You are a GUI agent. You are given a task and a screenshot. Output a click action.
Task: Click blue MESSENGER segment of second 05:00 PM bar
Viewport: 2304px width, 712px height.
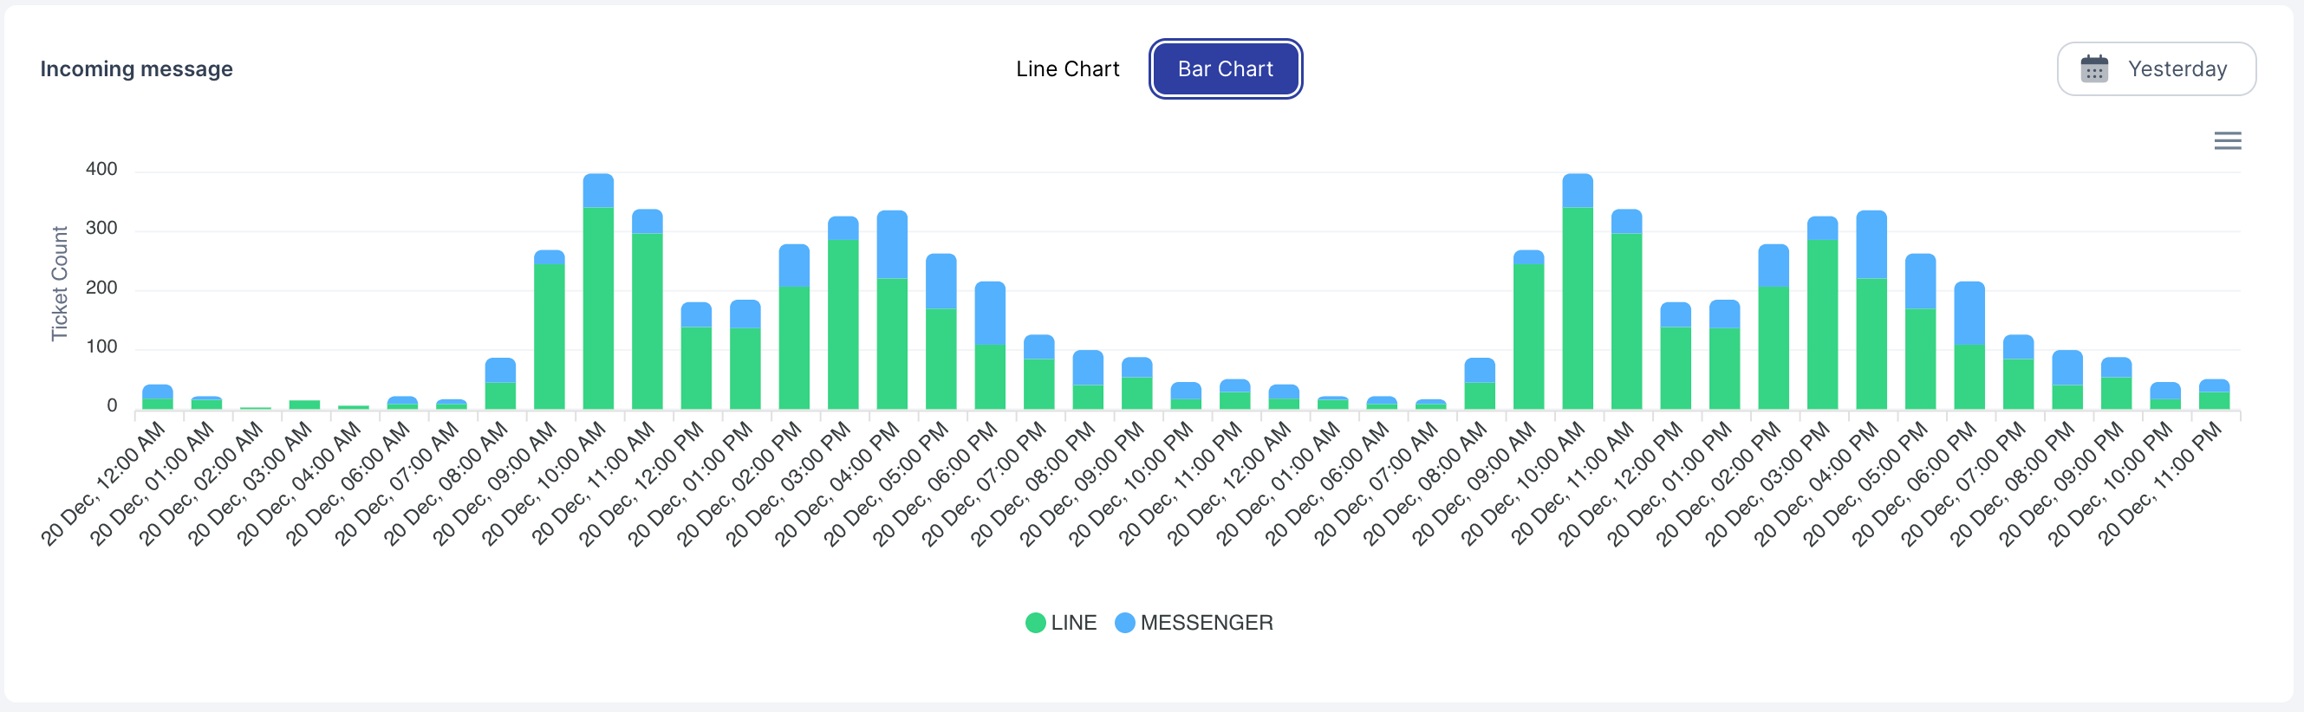(1920, 282)
